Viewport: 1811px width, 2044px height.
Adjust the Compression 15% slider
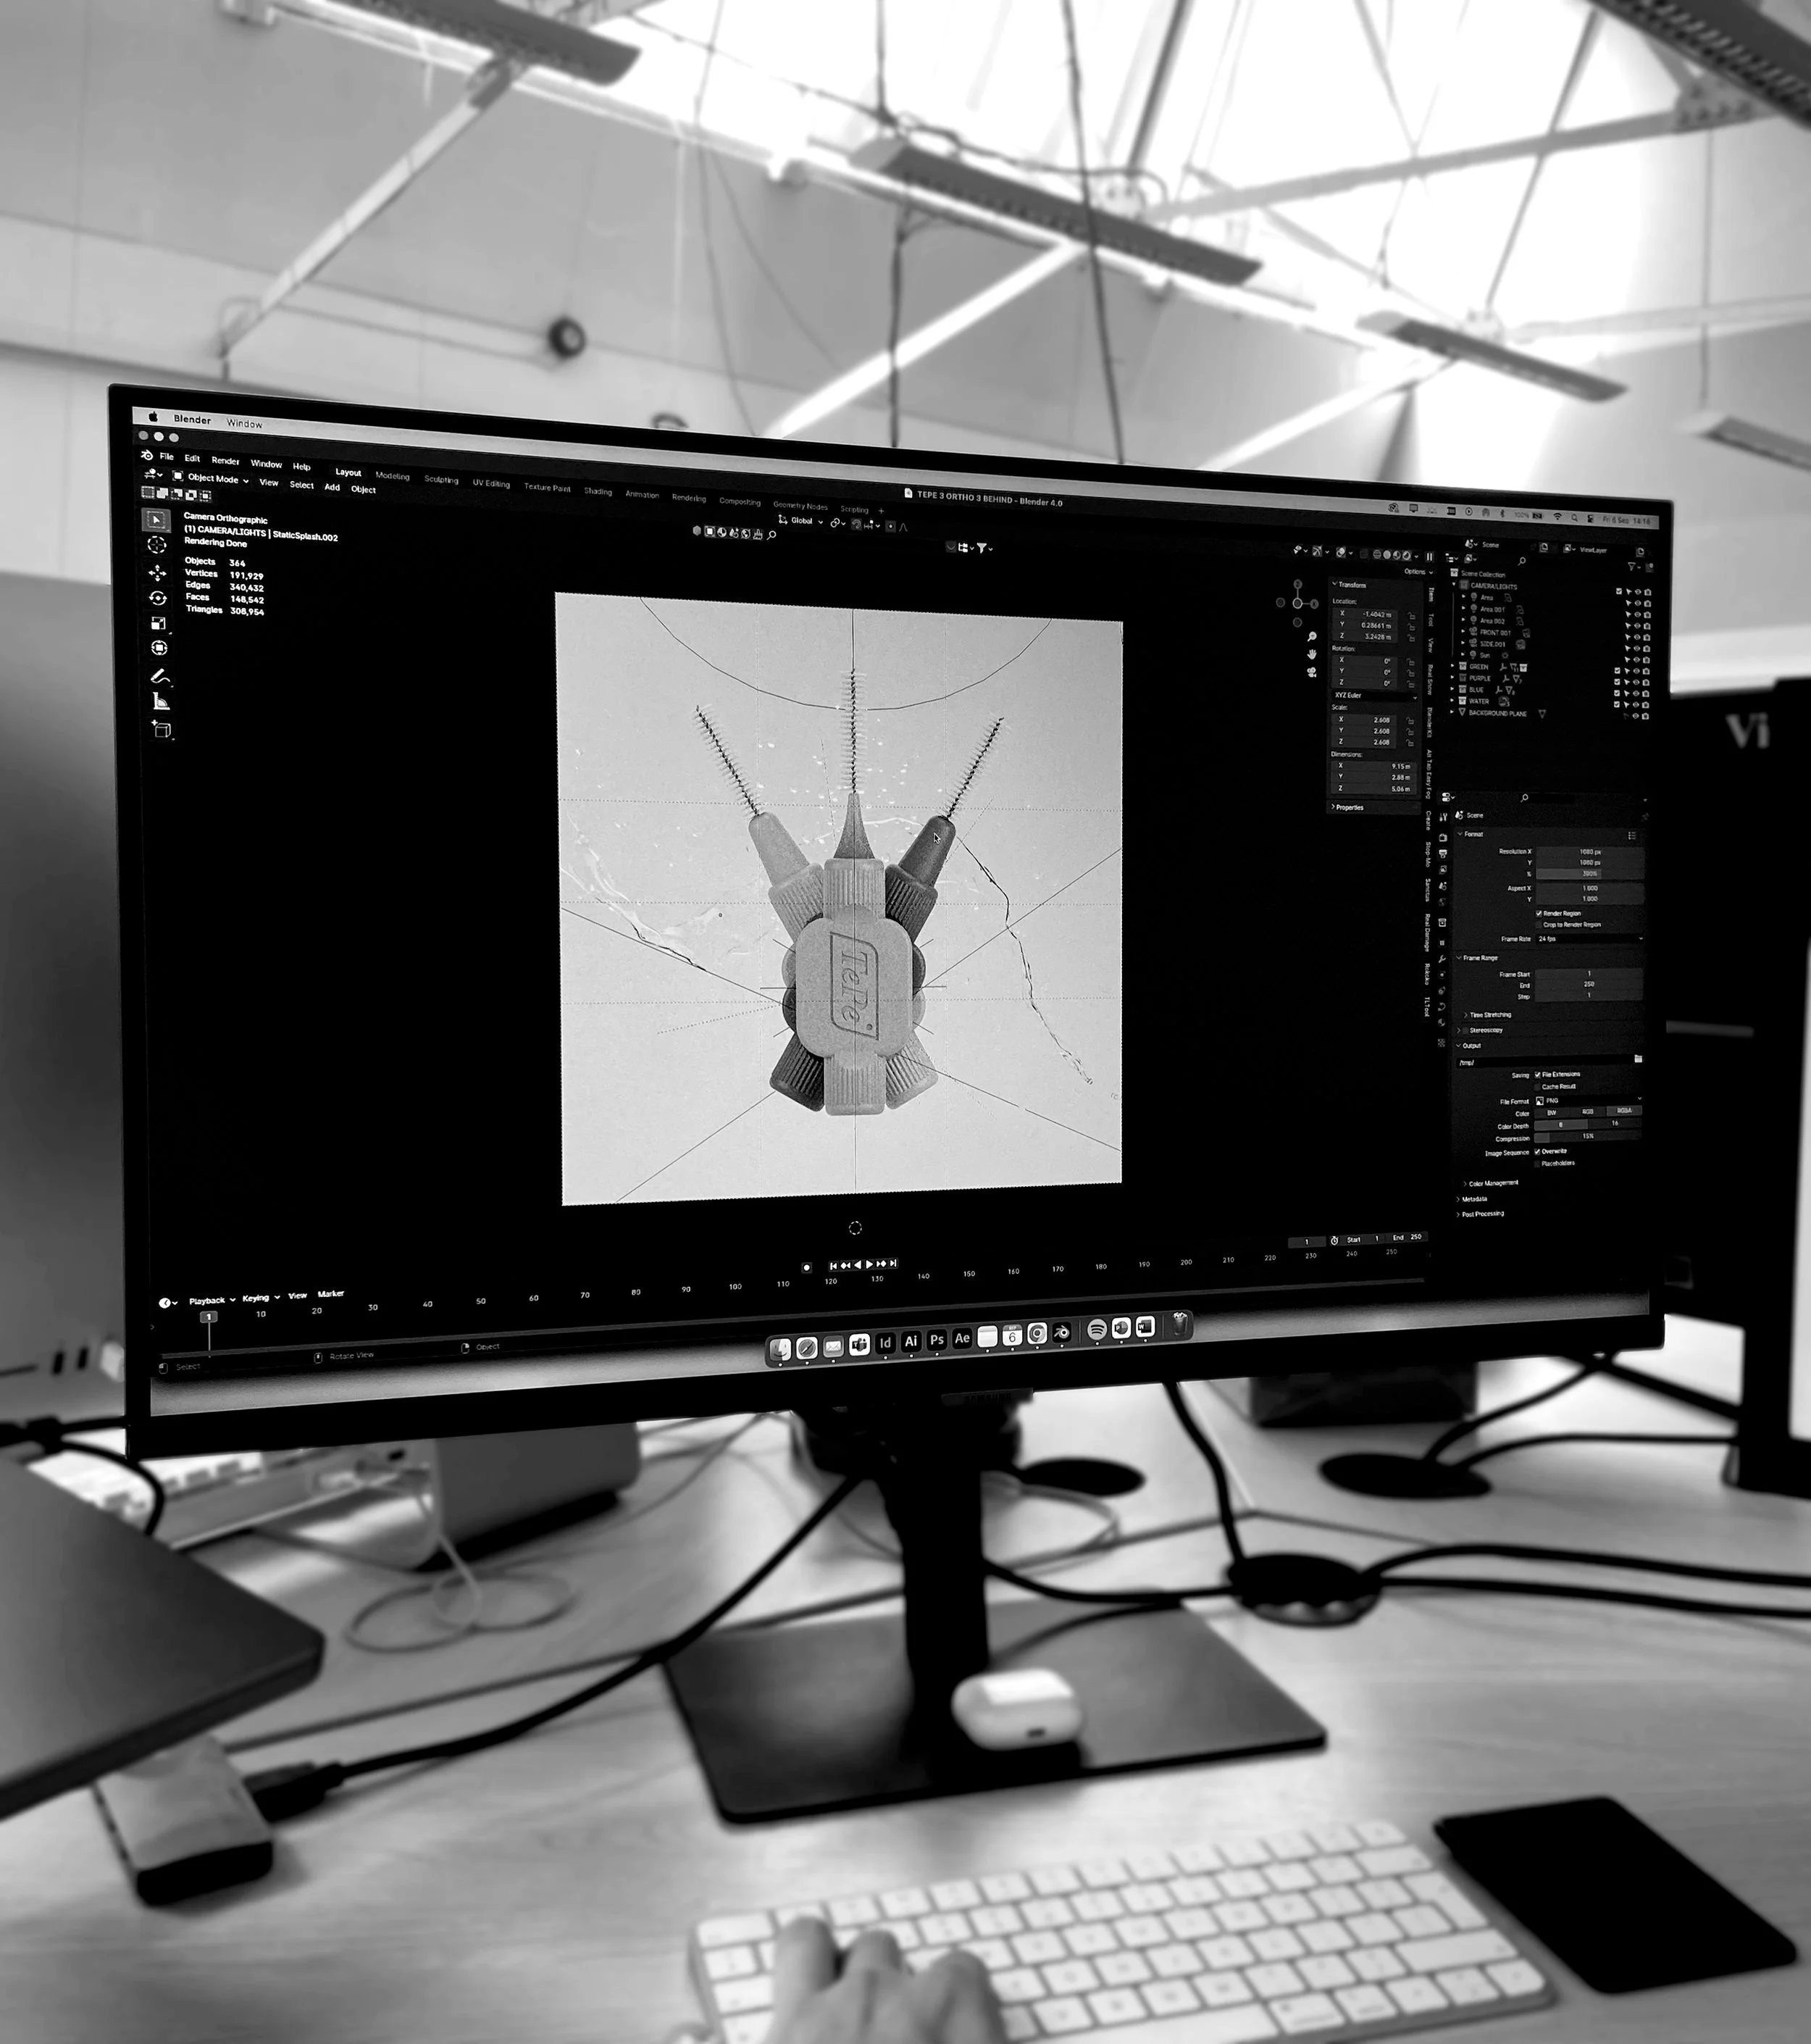1588,1137
